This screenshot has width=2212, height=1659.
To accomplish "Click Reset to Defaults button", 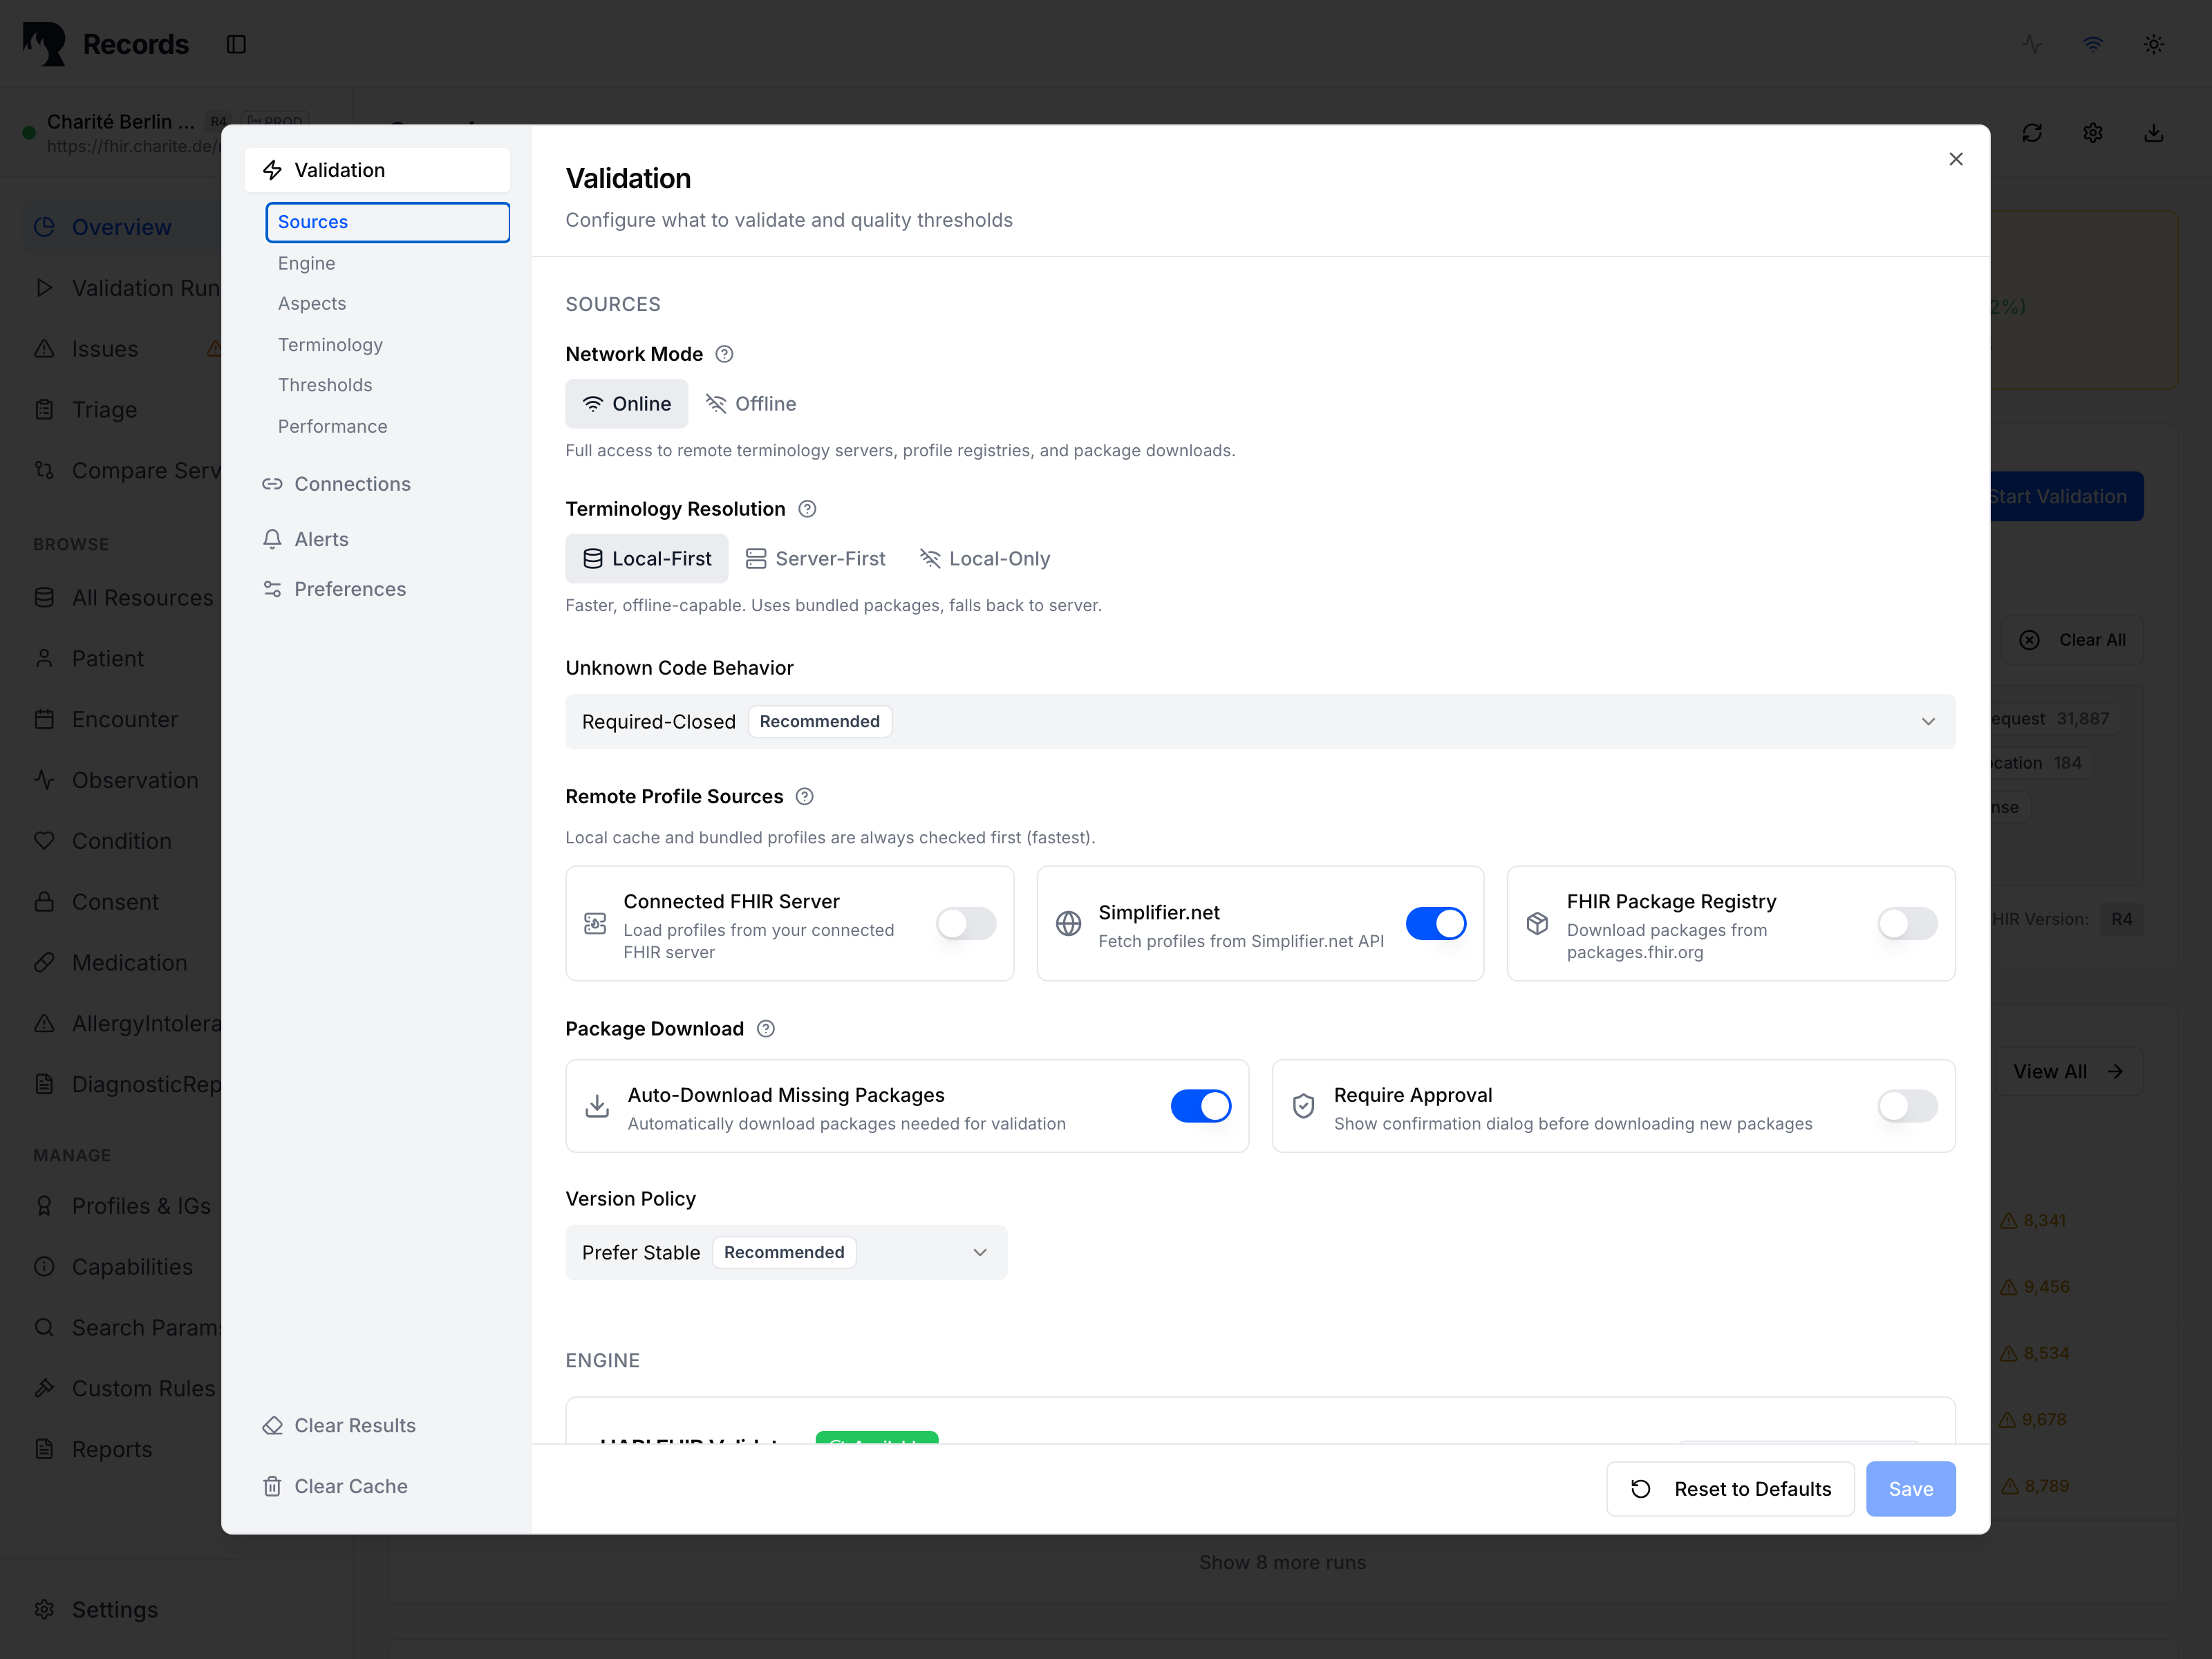I will coord(1730,1489).
